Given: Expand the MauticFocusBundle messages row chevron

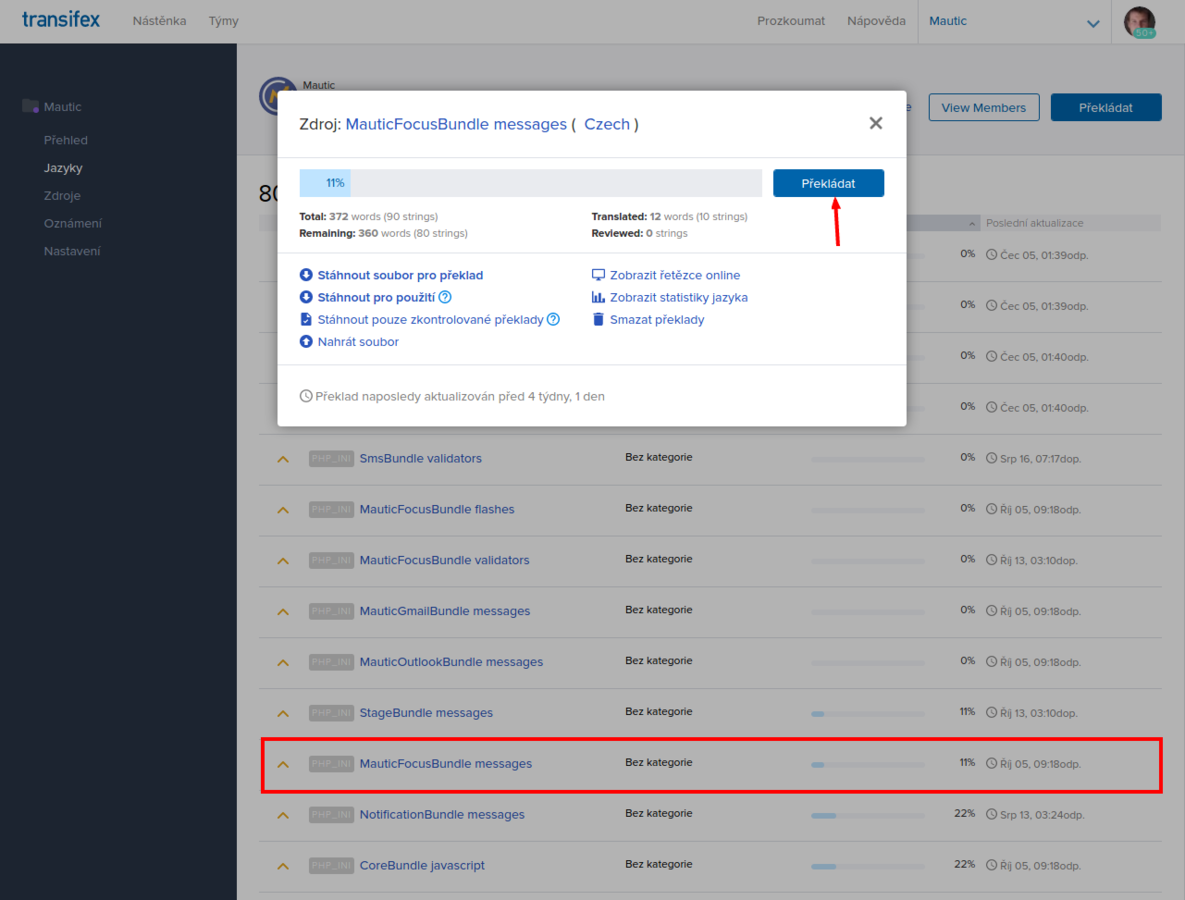Looking at the screenshot, I should (x=283, y=764).
